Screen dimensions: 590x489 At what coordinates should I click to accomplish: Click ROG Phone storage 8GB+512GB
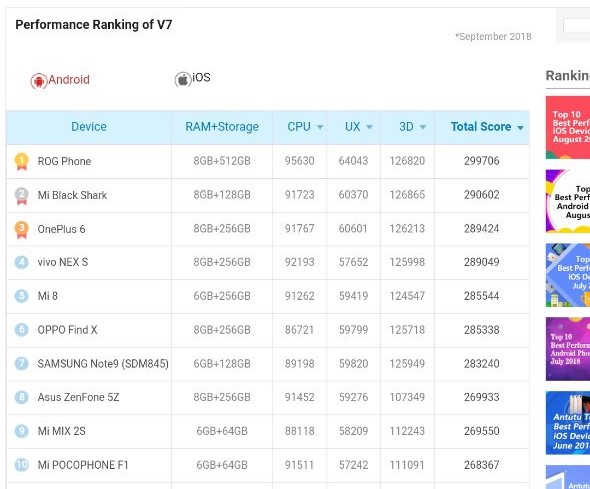222,161
